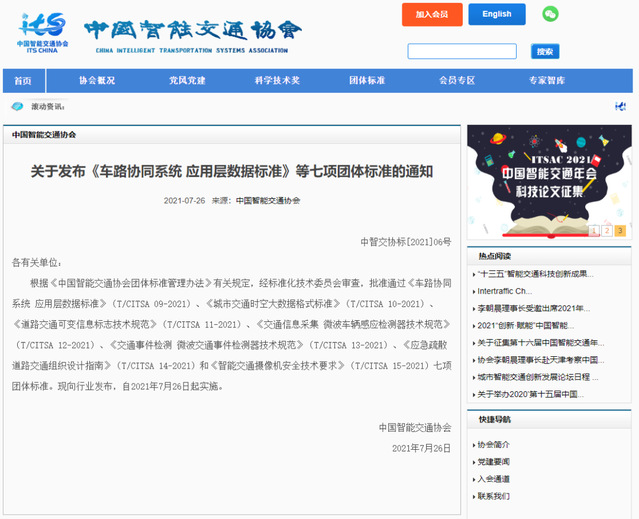Viewport: 639px width, 519px height.
Task: Open the 首页 home menu item
Action: click(23, 80)
